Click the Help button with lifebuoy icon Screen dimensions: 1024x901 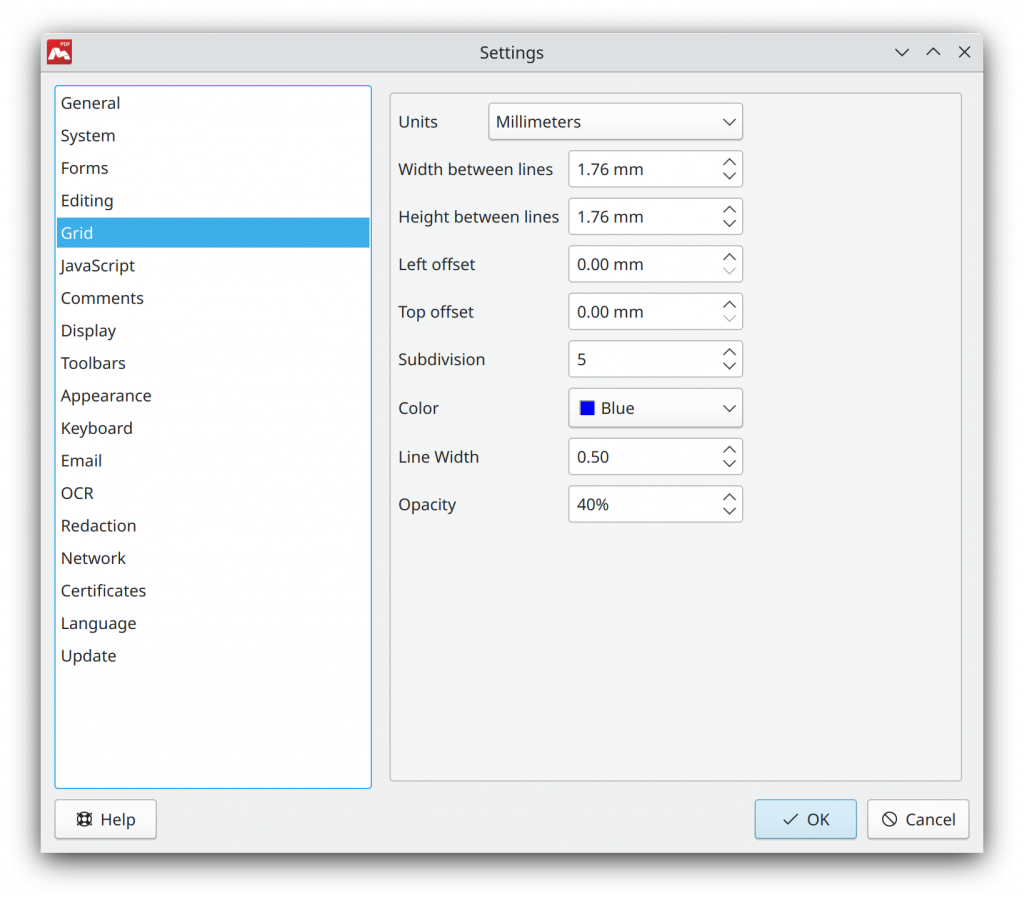pos(105,819)
